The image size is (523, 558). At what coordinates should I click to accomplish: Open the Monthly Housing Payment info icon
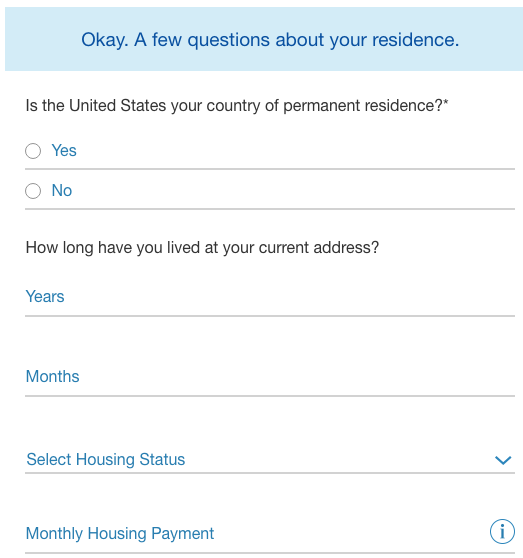pos(502,531)
